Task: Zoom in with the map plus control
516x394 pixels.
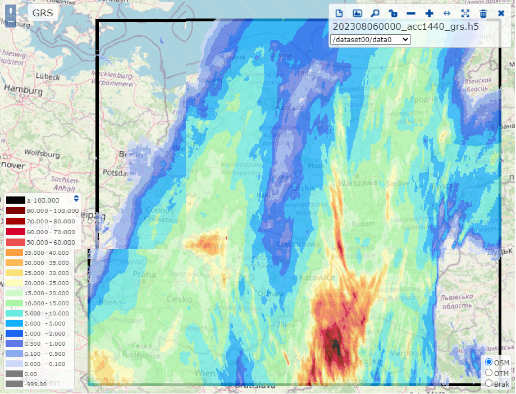Action: [x=11, y=11]
